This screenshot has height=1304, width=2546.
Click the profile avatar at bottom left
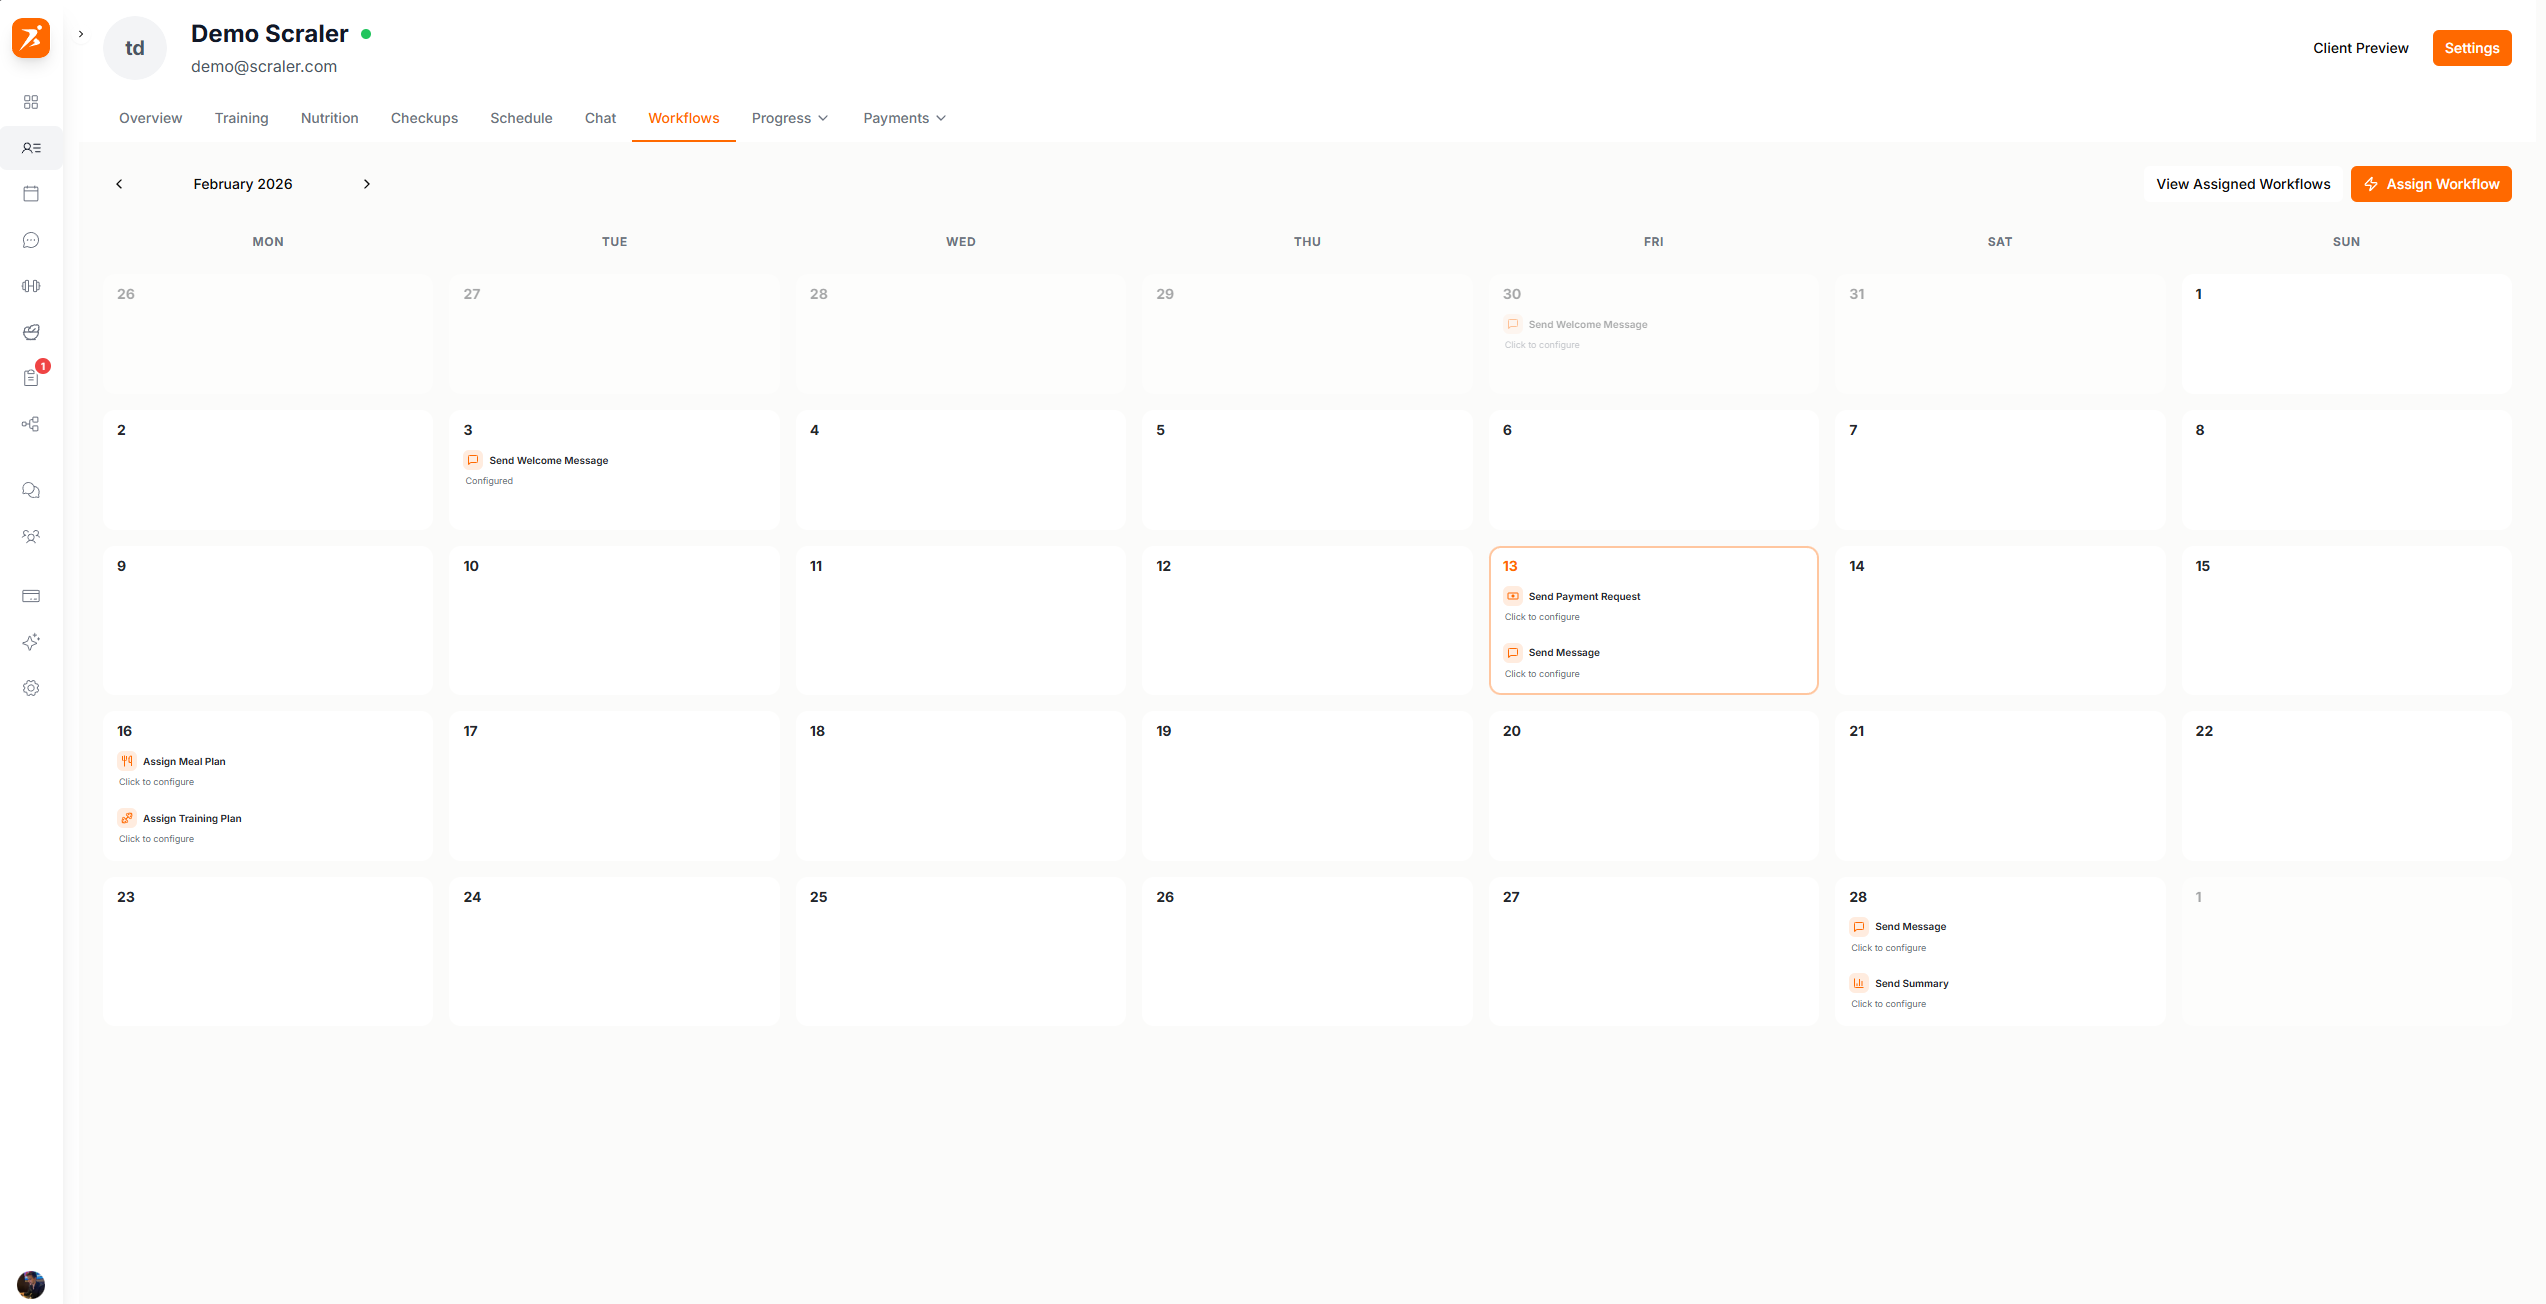(31, 1284)
